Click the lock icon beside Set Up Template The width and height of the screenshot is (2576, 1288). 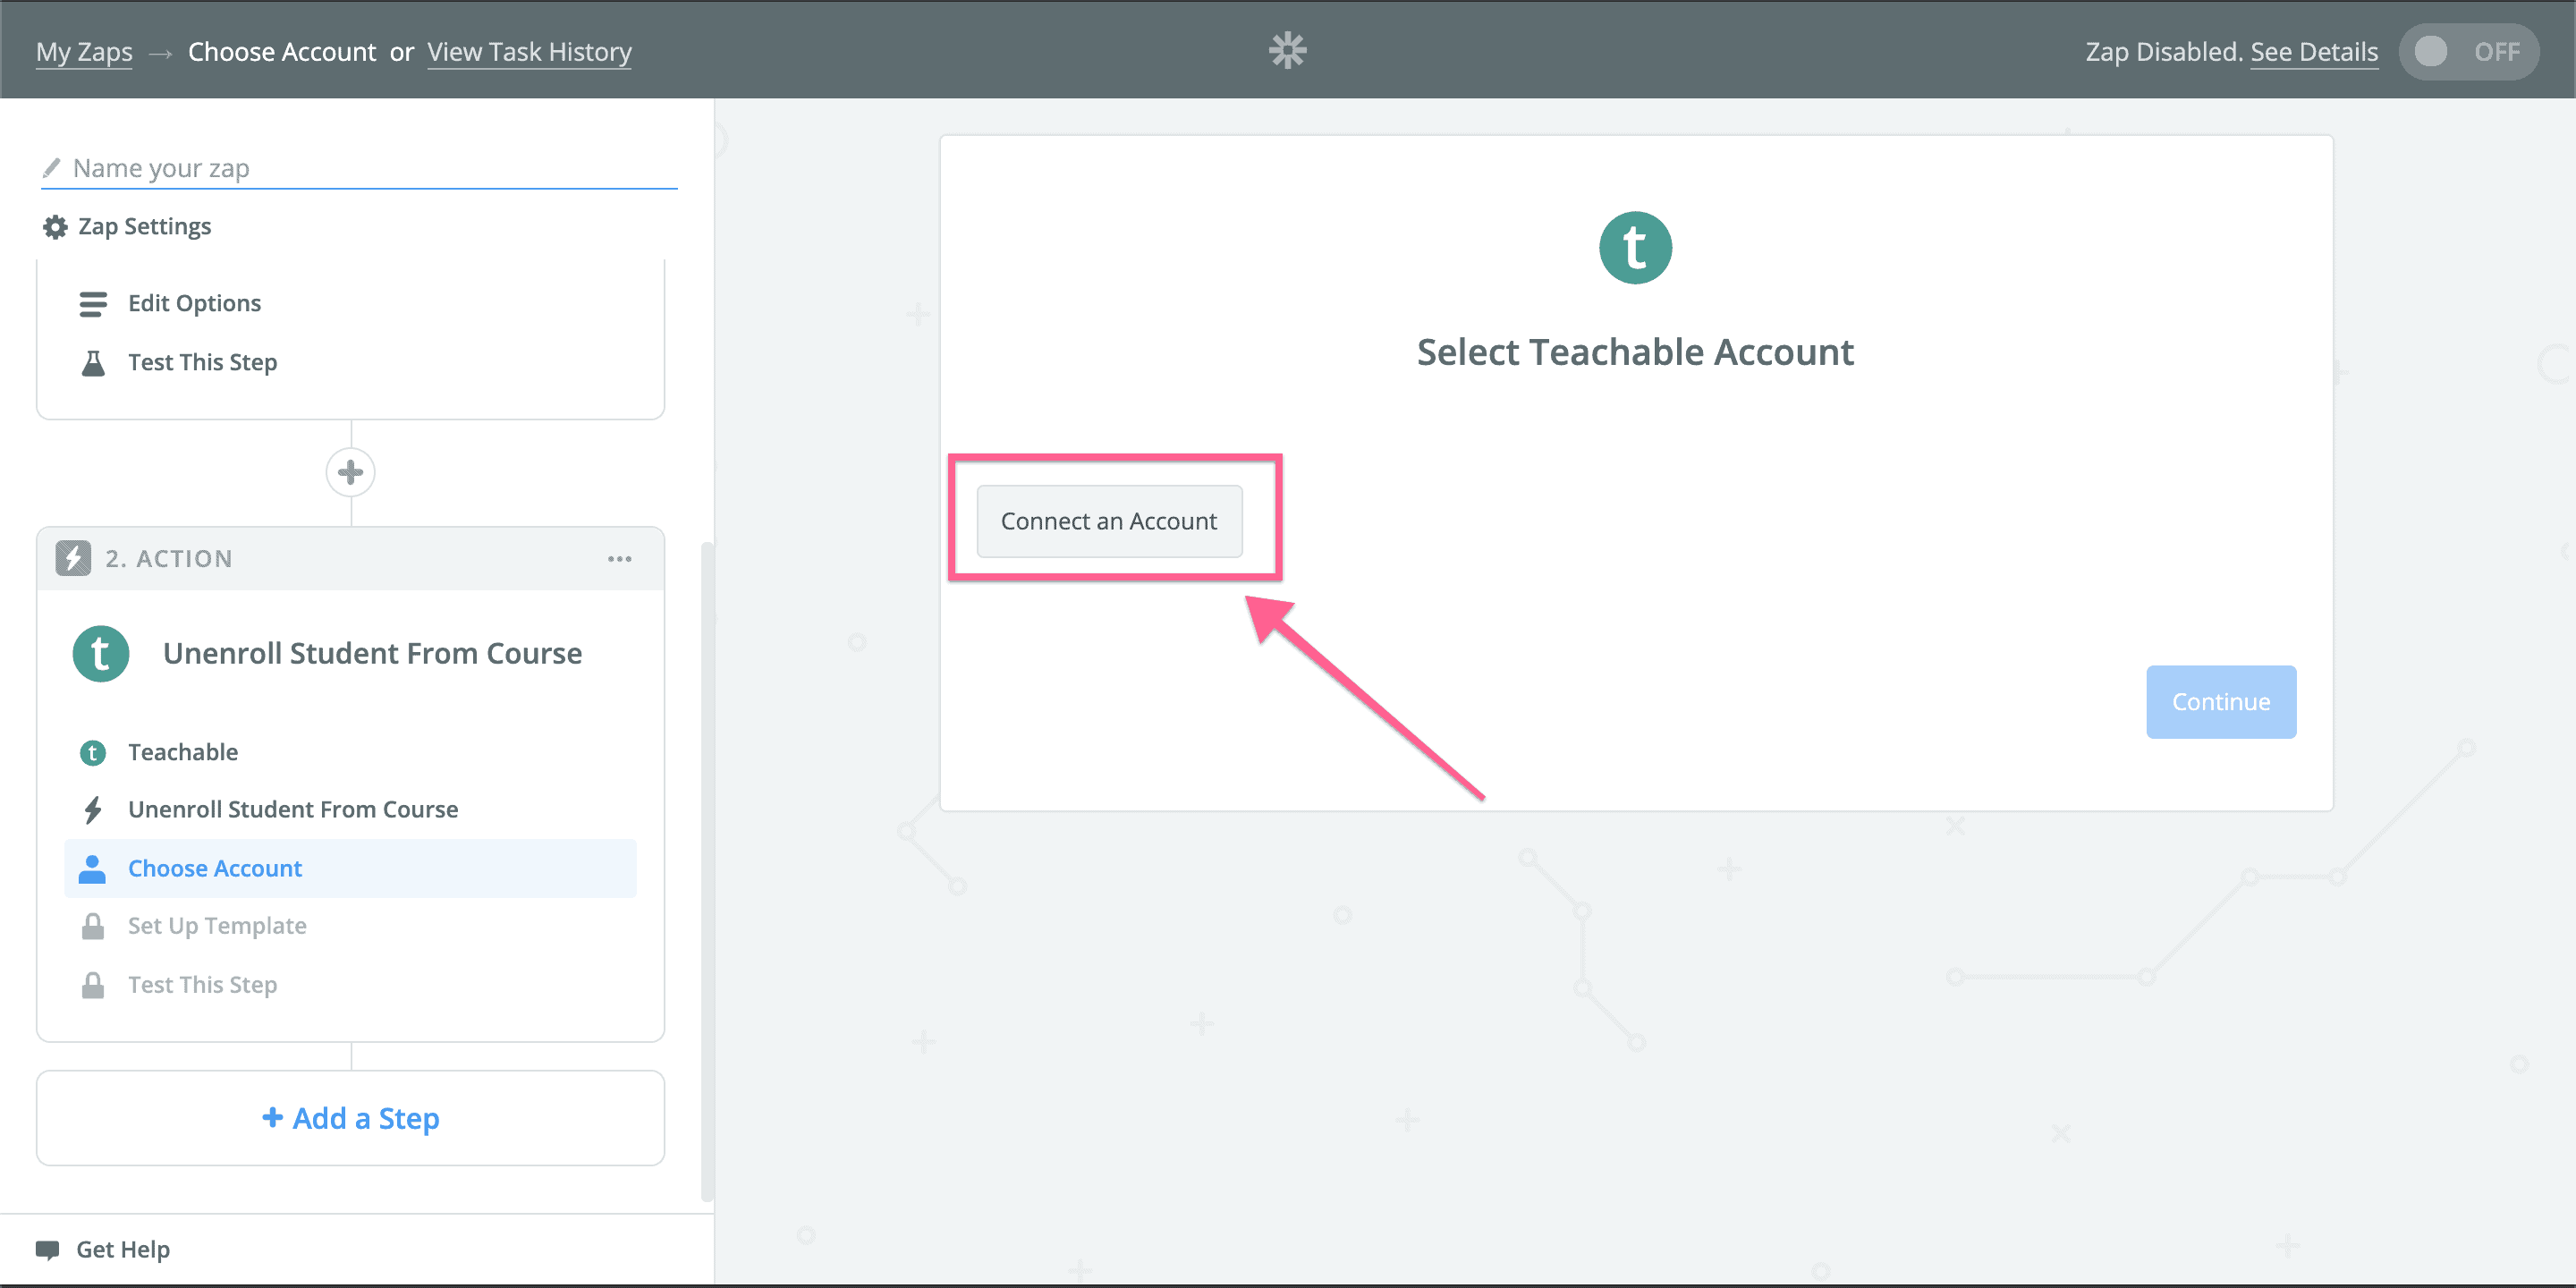coord(93,927)
